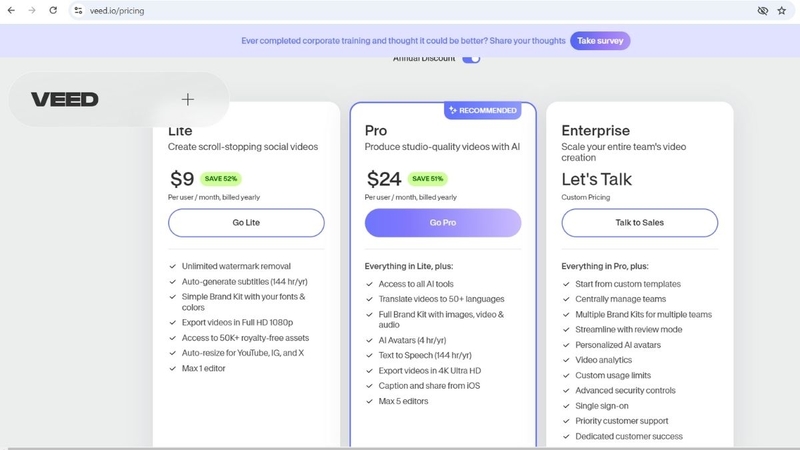Click the survey banner text
This screenshot has width=800, height=450.
point(403,41)
